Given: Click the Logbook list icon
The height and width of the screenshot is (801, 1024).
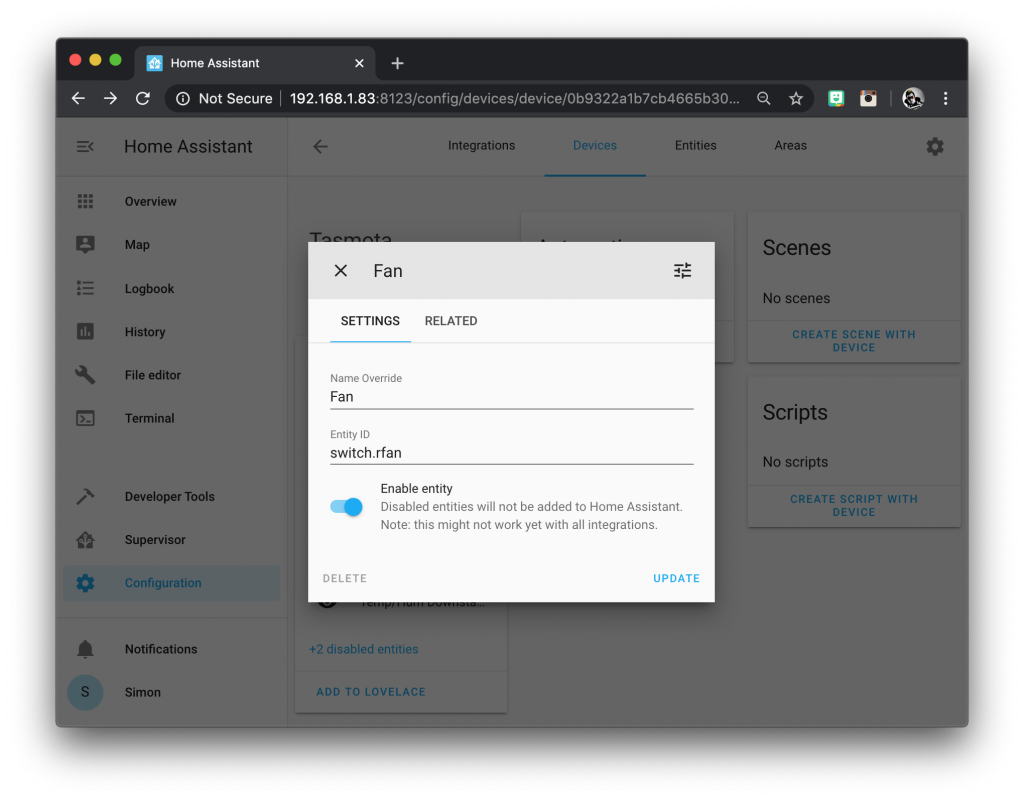Looking at the screenshot, I should point(85,288).
